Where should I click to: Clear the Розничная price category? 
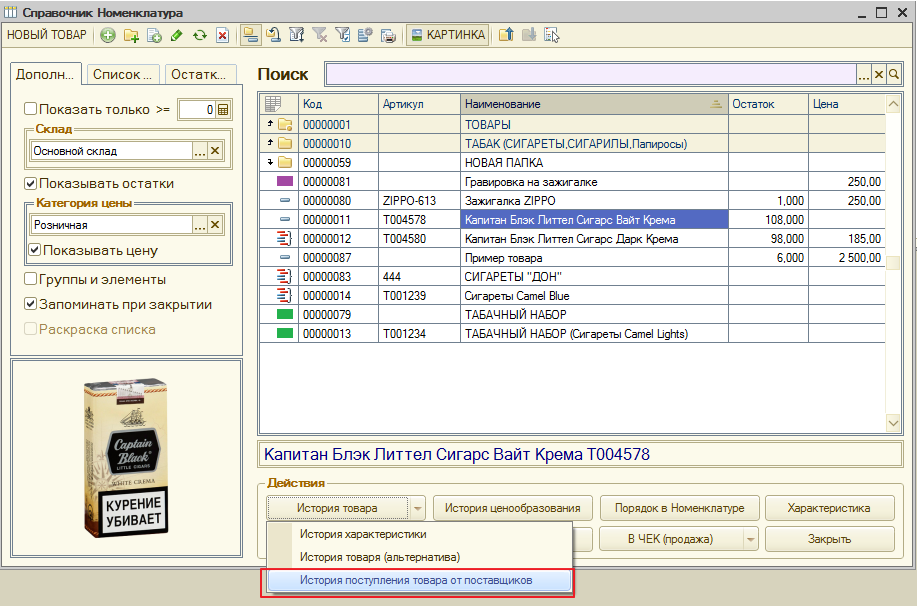click(x=215, y=225)
